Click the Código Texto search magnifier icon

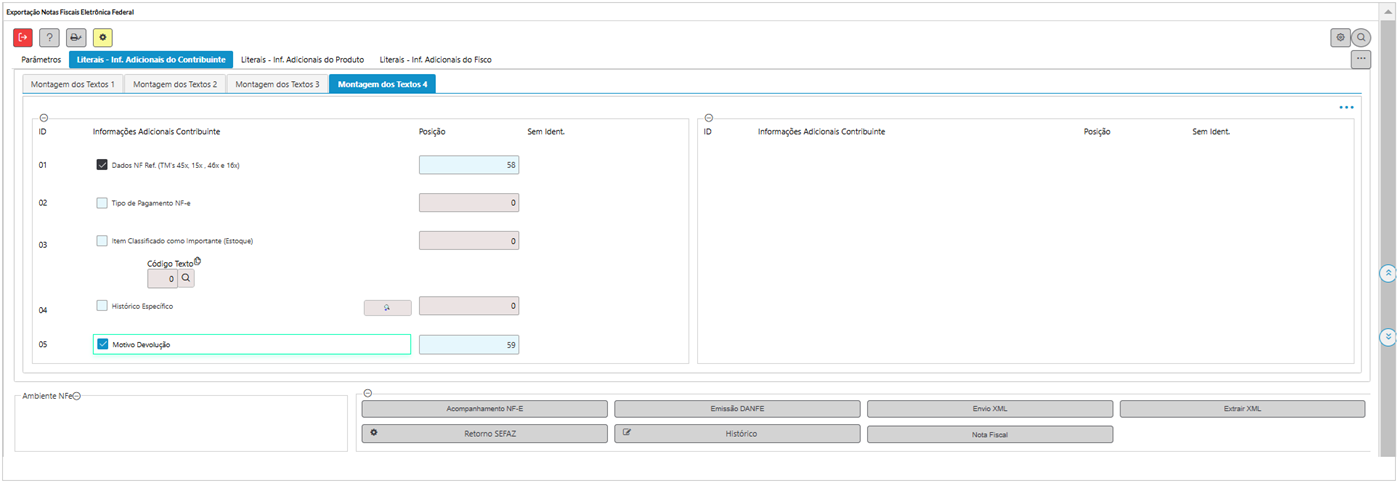click(186, 279)
